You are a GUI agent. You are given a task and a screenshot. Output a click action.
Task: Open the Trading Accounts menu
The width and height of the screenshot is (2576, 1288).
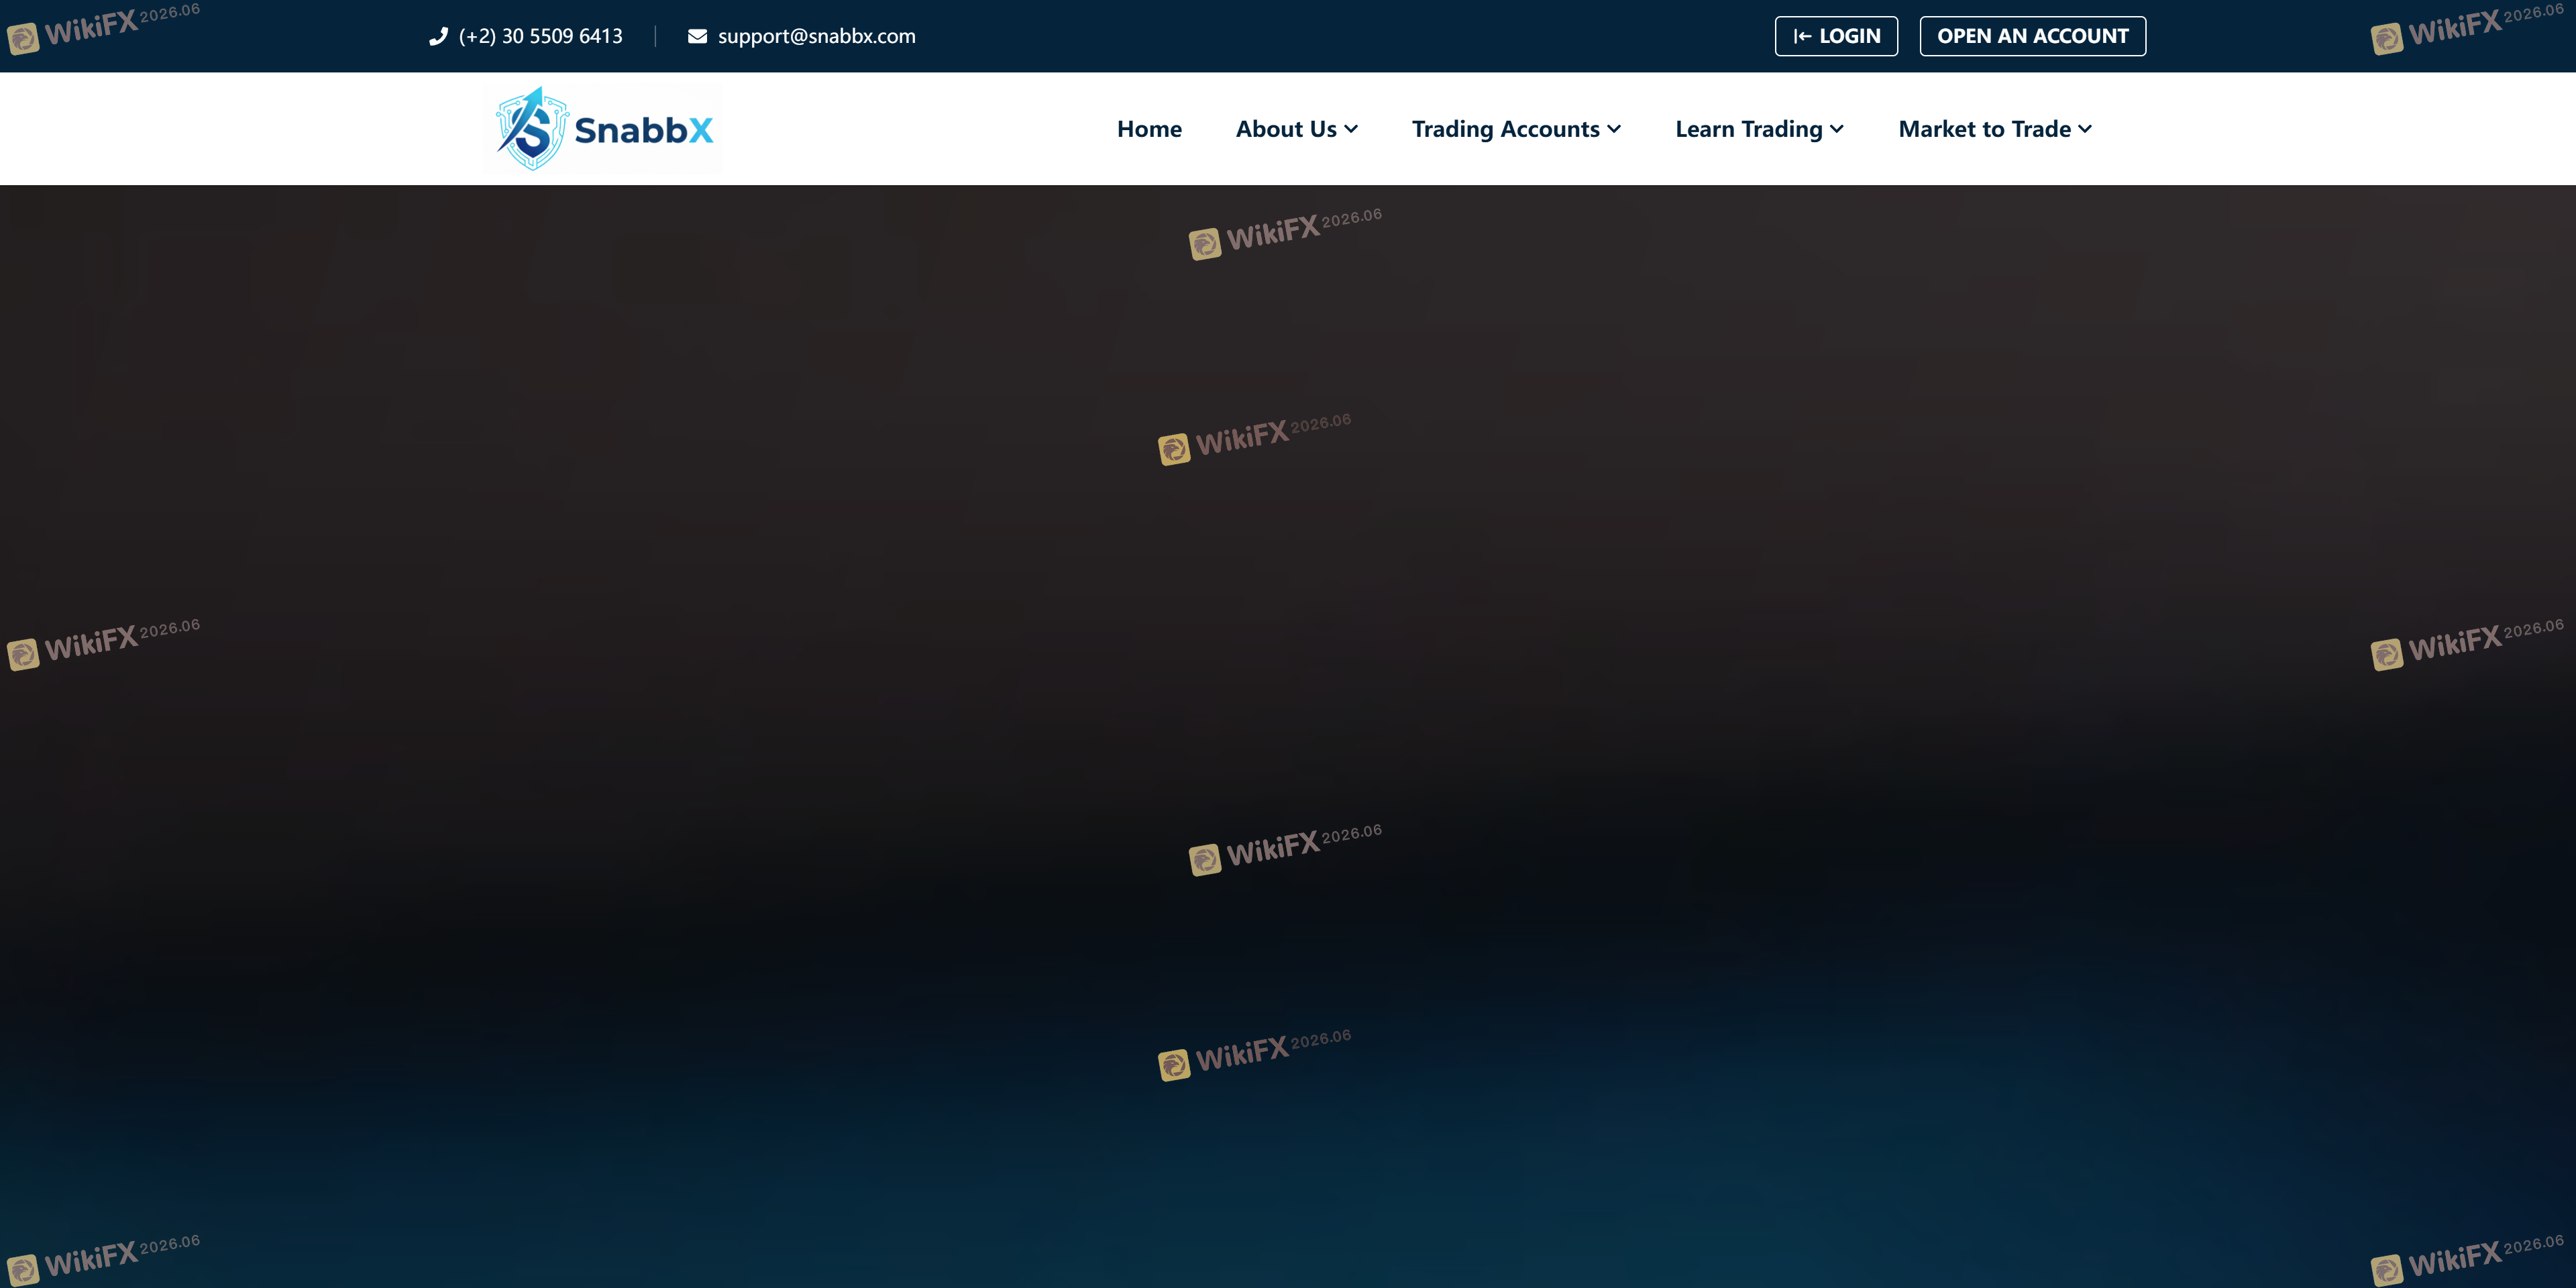pos(1516,129)
